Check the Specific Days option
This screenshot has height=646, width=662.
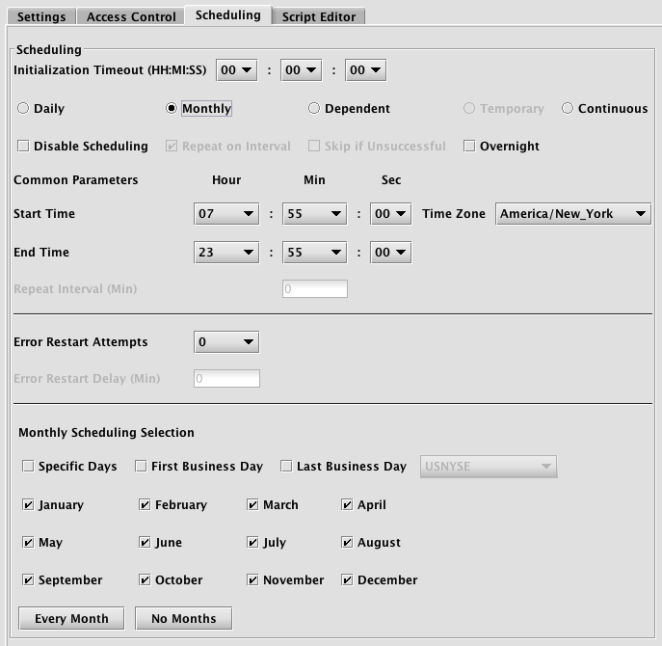pyautogui.click(x=27, y=467)
